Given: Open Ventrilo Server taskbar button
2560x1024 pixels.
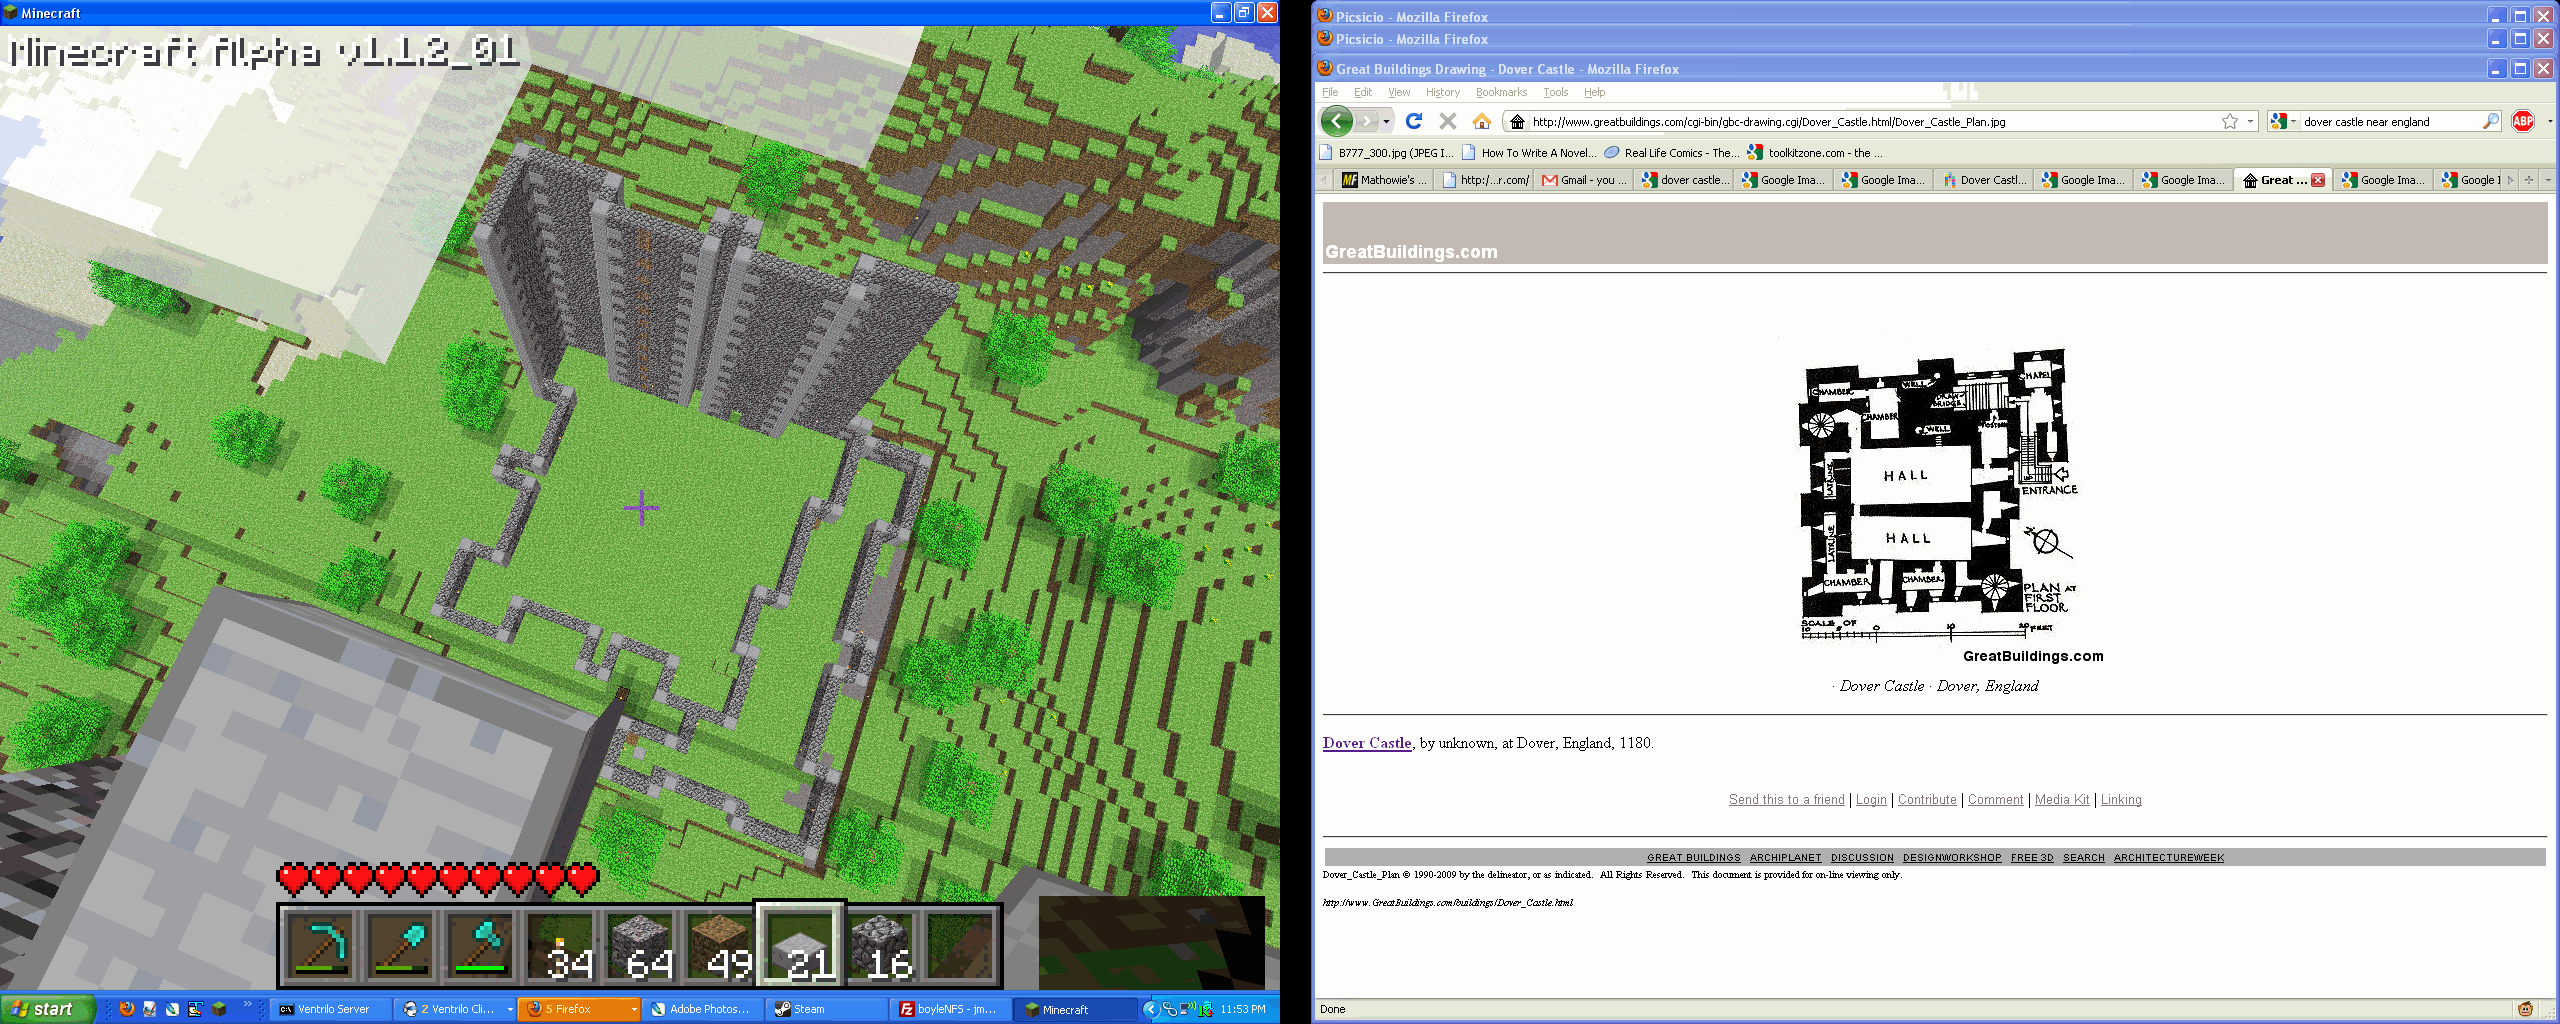Looking at the screenshot, I should tap(330, 1009).
